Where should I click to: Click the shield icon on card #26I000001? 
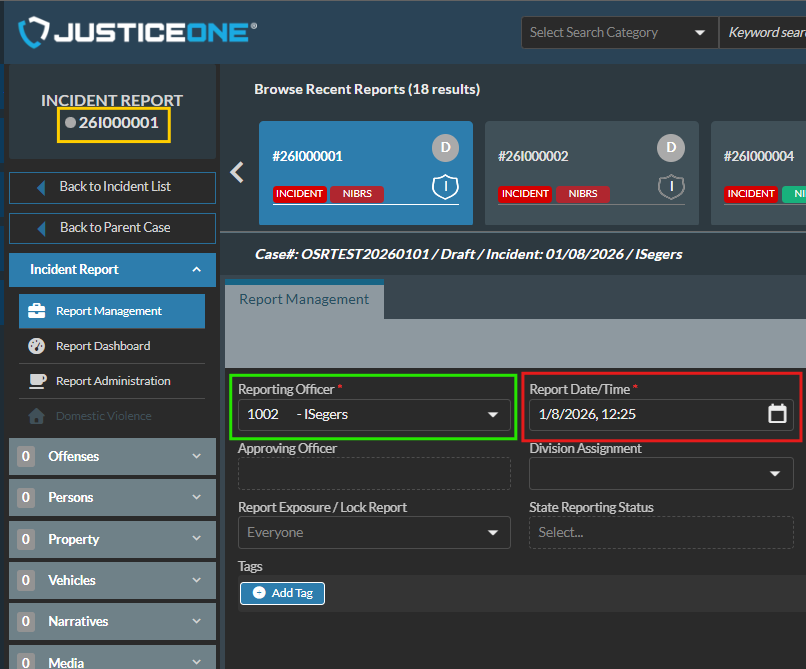445,187
